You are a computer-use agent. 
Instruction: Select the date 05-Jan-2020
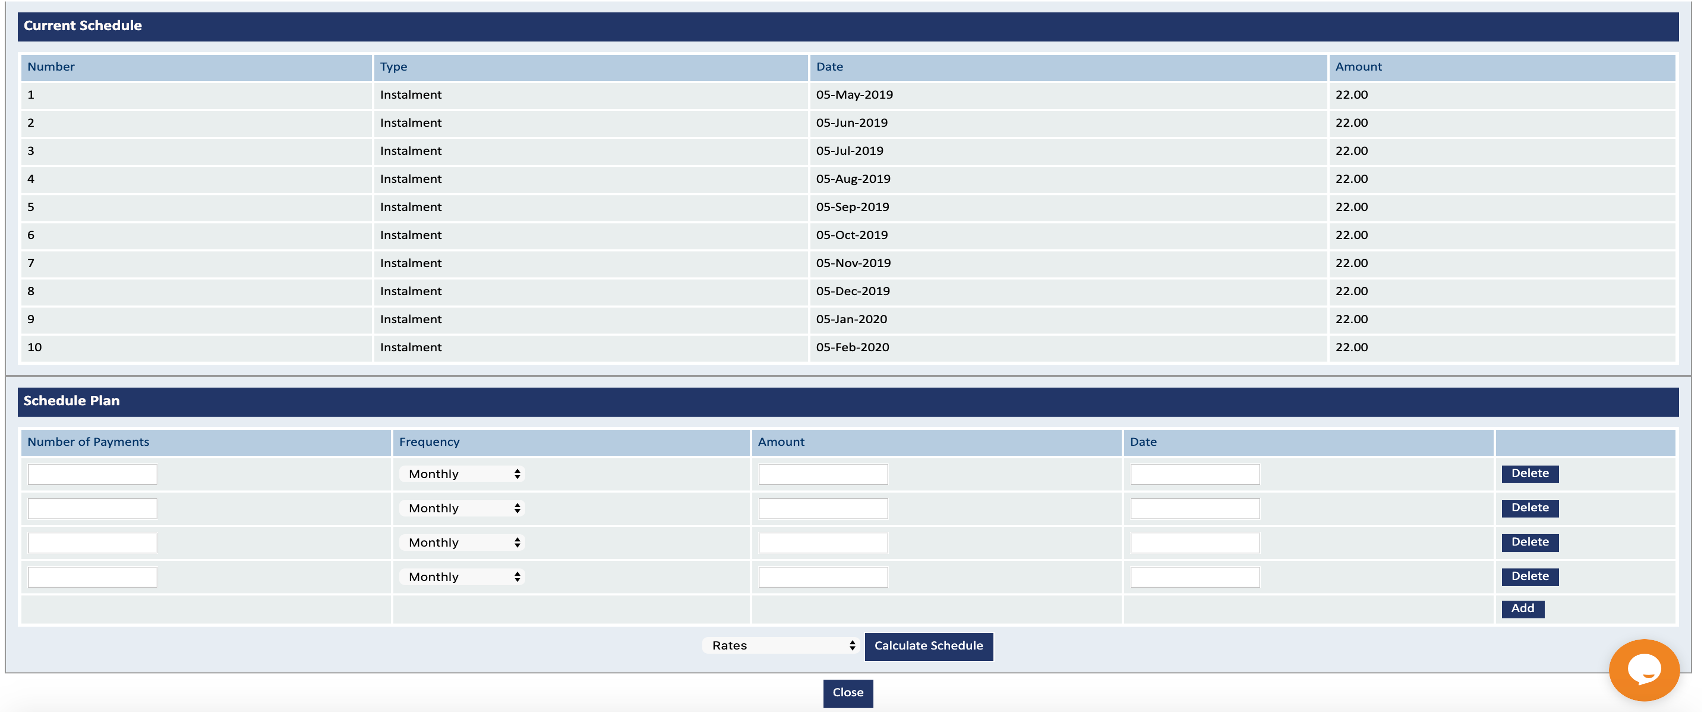coord(851,319)
